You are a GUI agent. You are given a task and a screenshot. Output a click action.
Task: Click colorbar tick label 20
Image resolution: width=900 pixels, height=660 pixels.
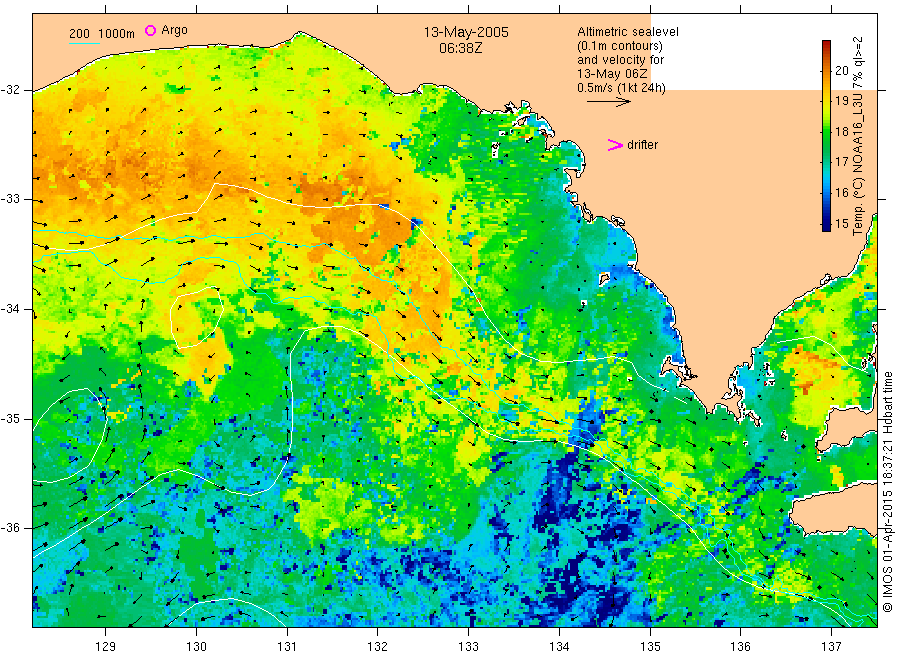click(841, 71)
